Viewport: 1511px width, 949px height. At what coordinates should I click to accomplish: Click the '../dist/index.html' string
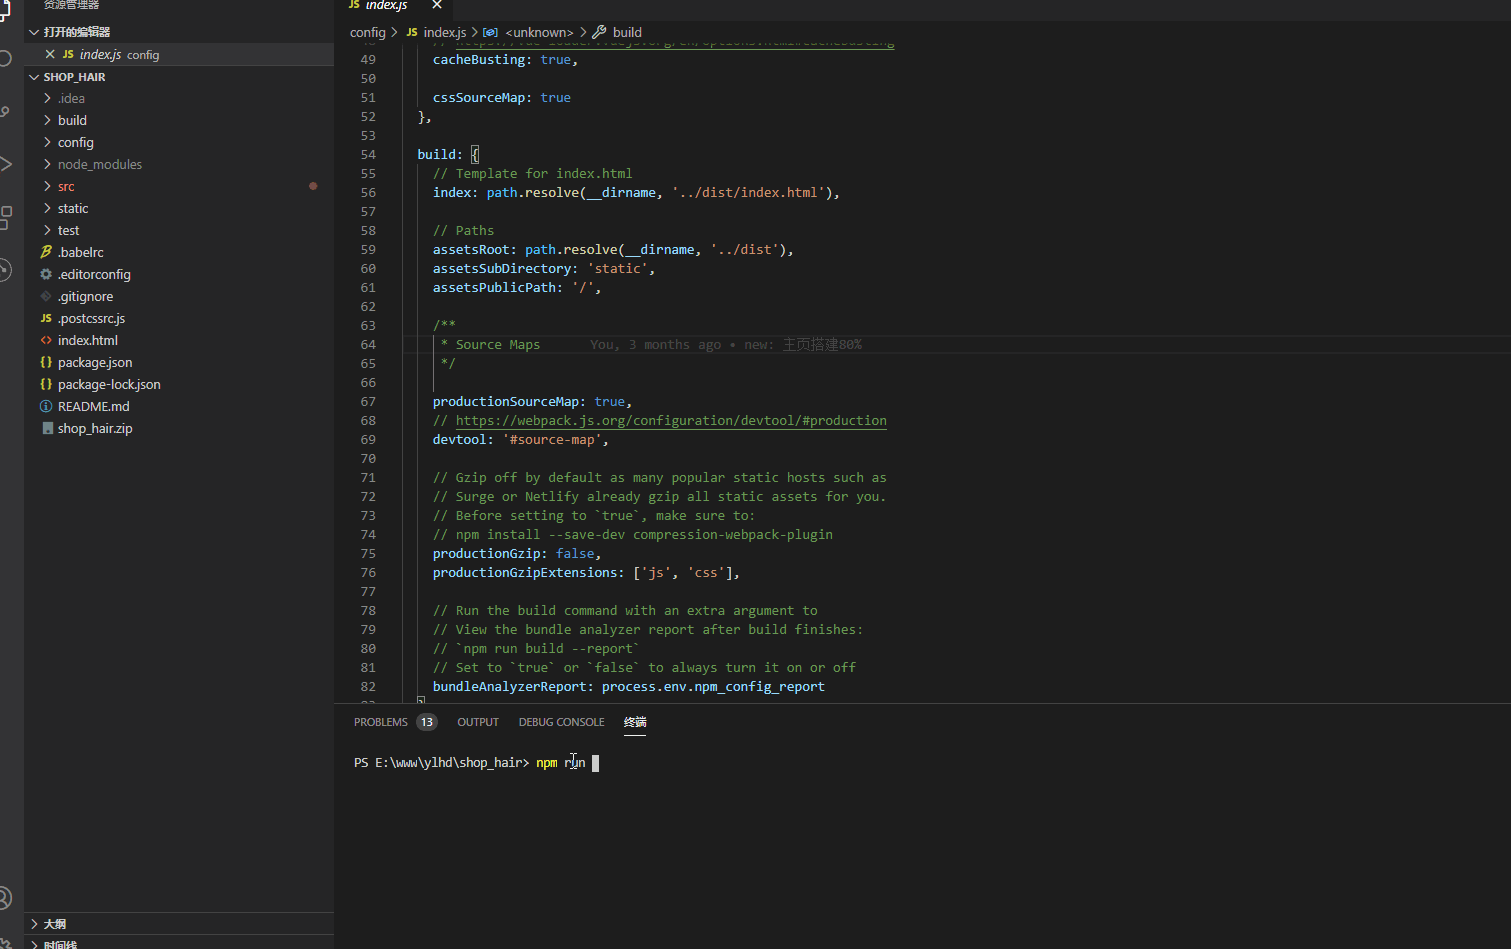click(748, 193)
